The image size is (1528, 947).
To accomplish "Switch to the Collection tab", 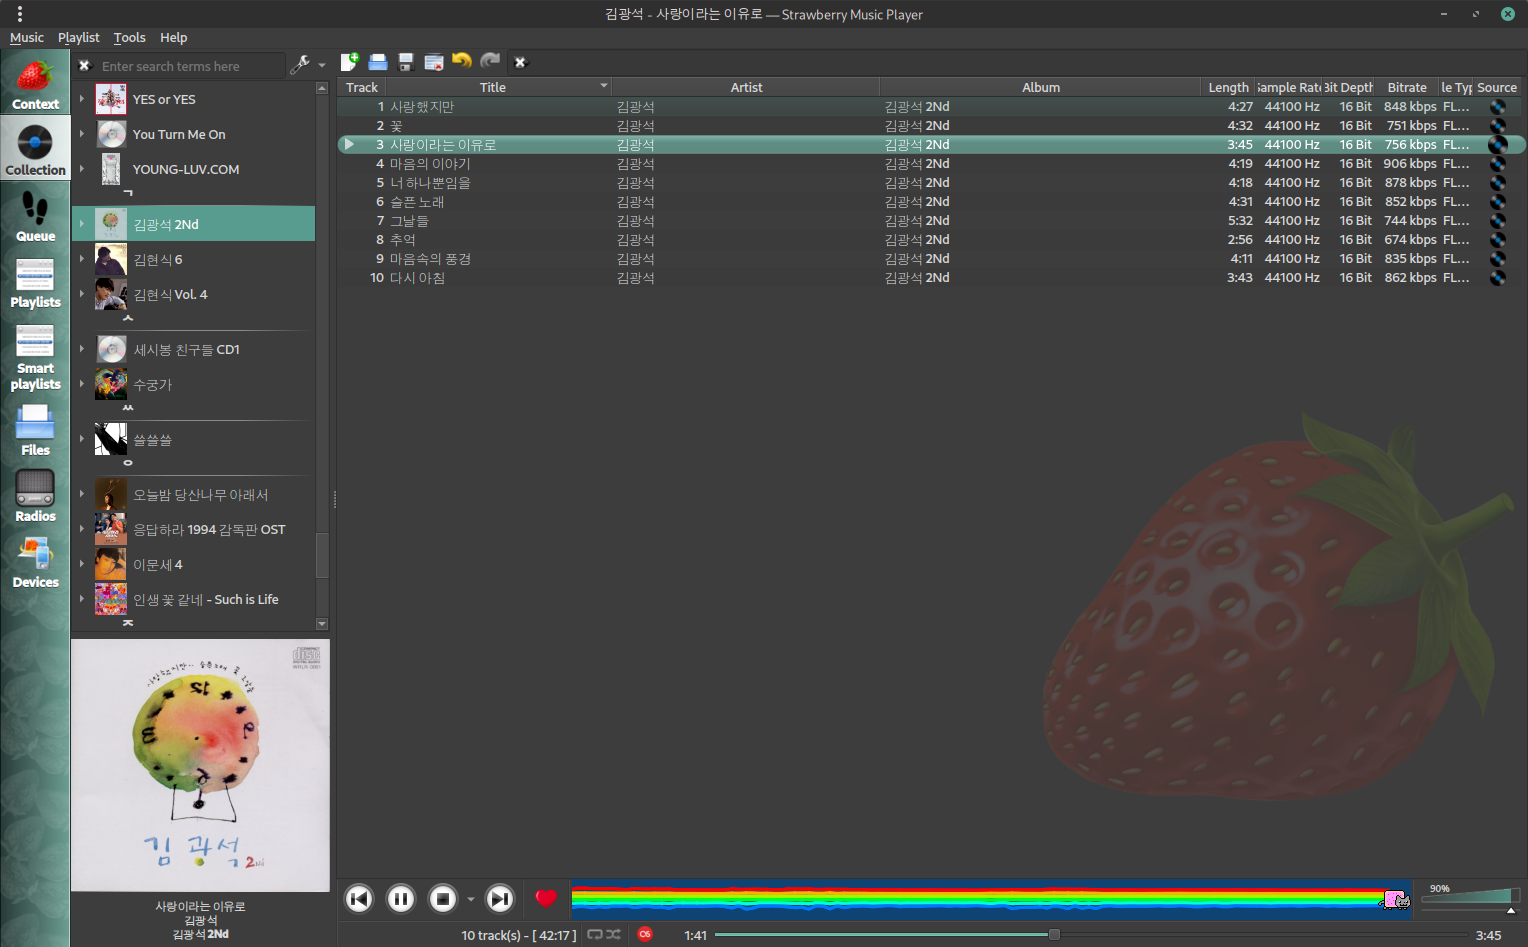I will point(35,149).
